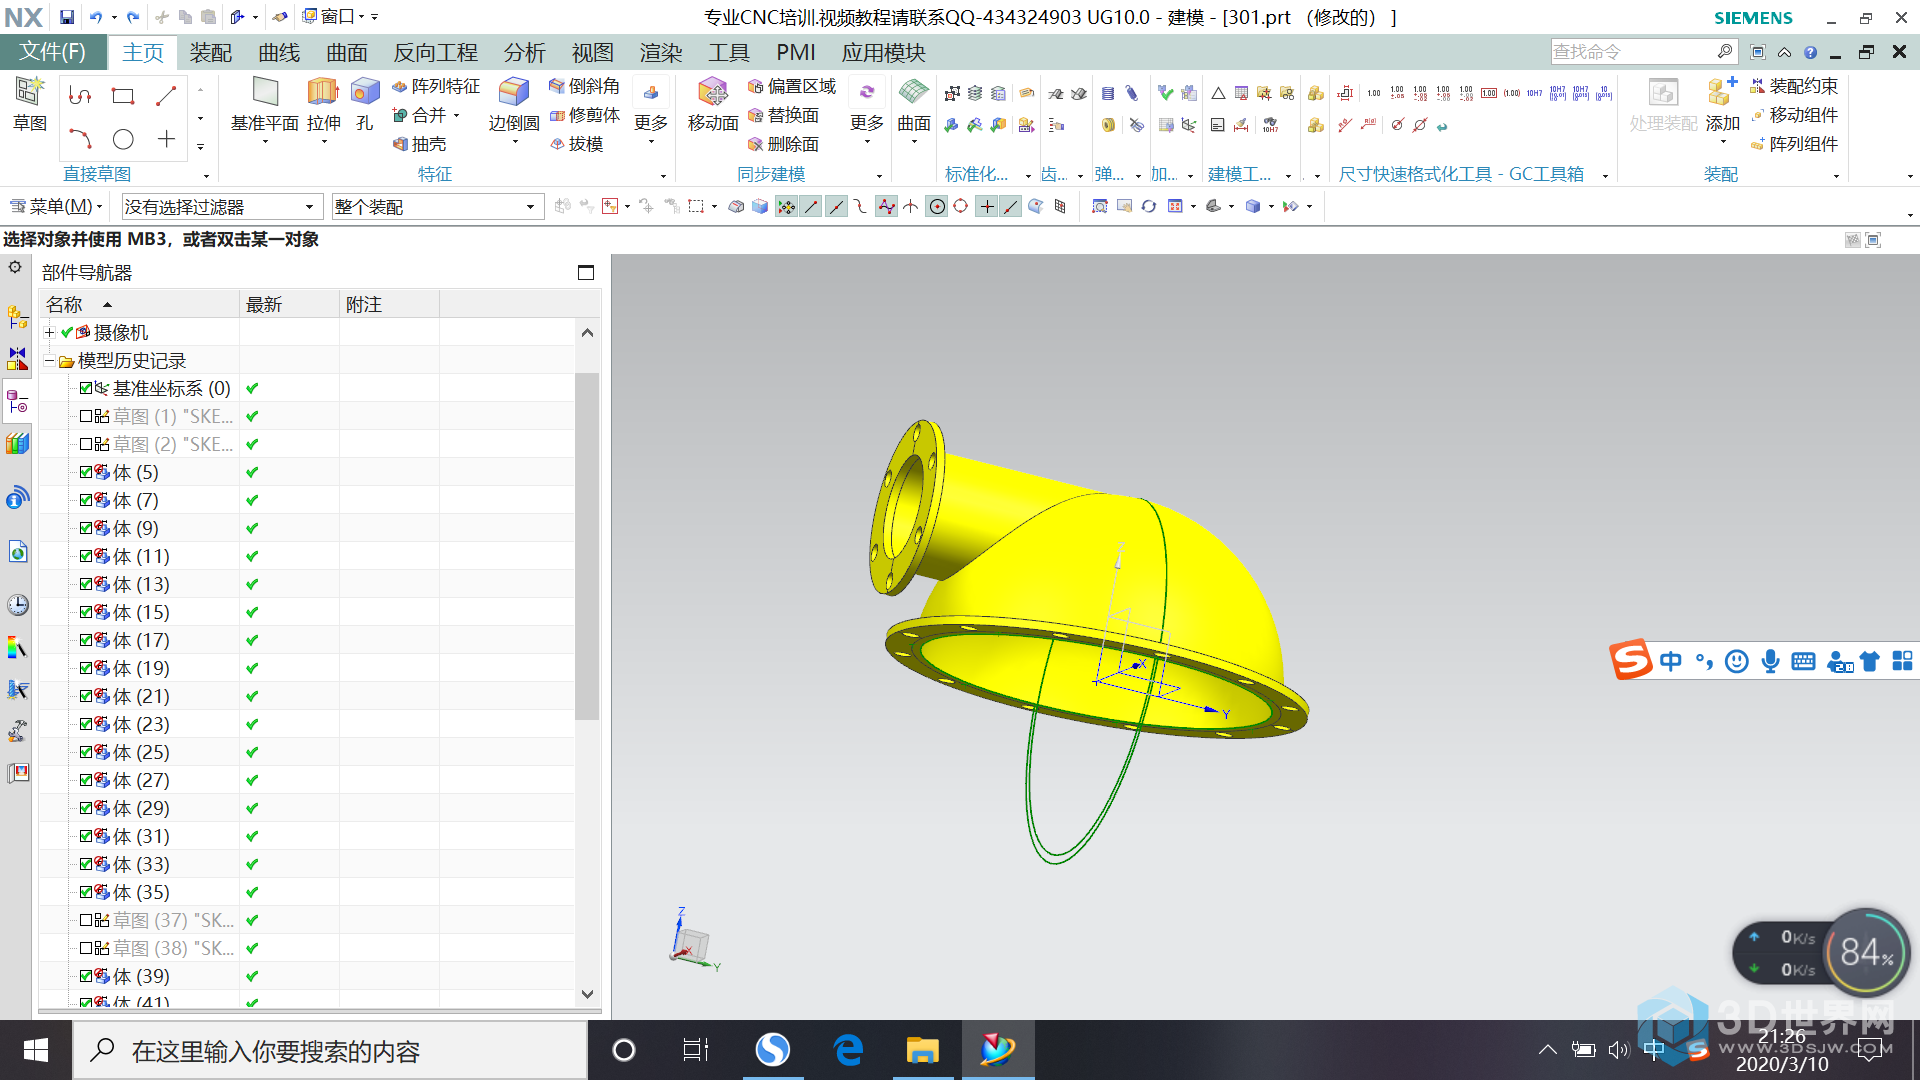This screenshot has width=1920, height=1080.
Task: Select the Circle sketch tool
Action: pos(123,139)
